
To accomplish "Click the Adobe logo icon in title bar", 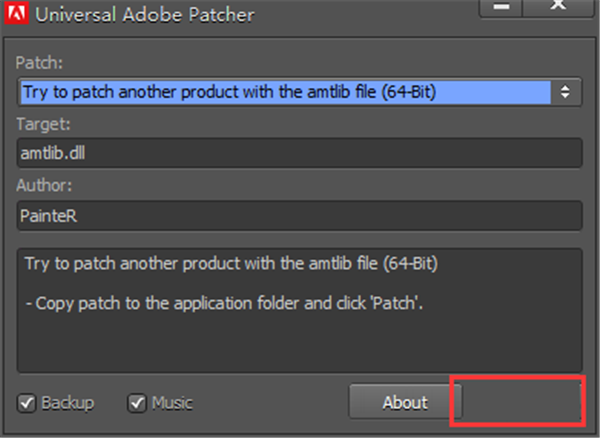I will tap(16, 13).
